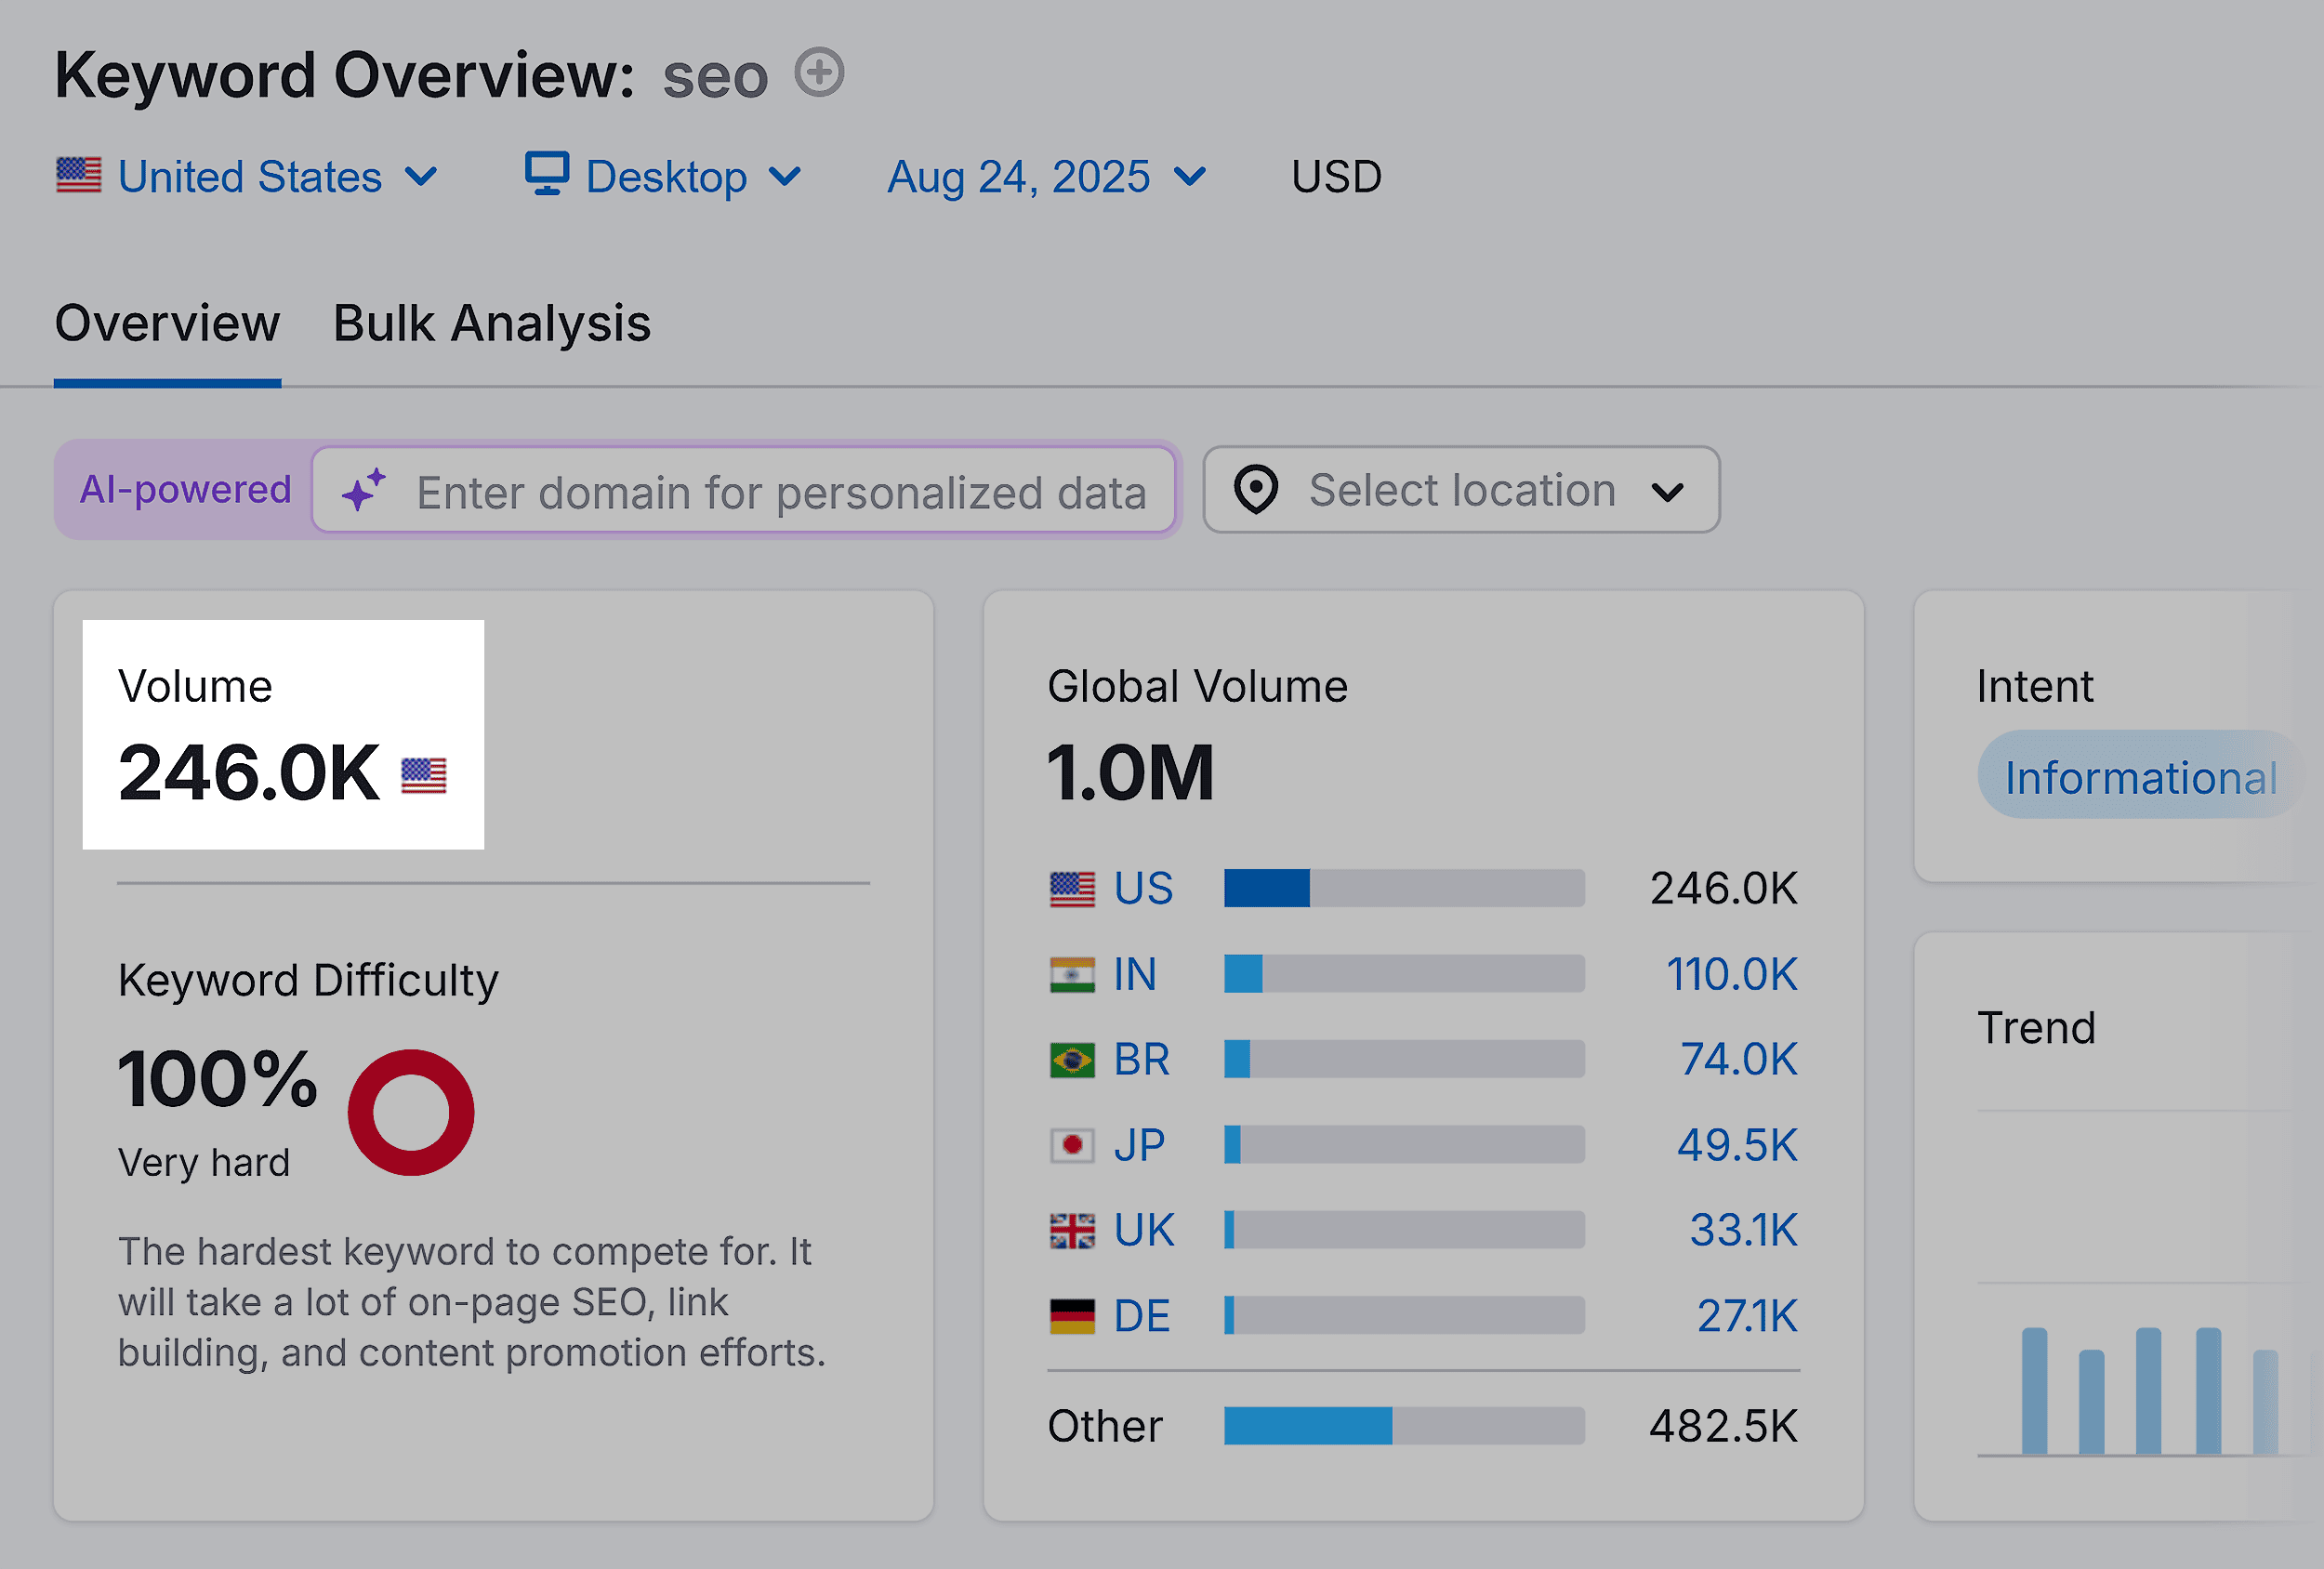Click the domain personalization input field

(x=782, y=491)
